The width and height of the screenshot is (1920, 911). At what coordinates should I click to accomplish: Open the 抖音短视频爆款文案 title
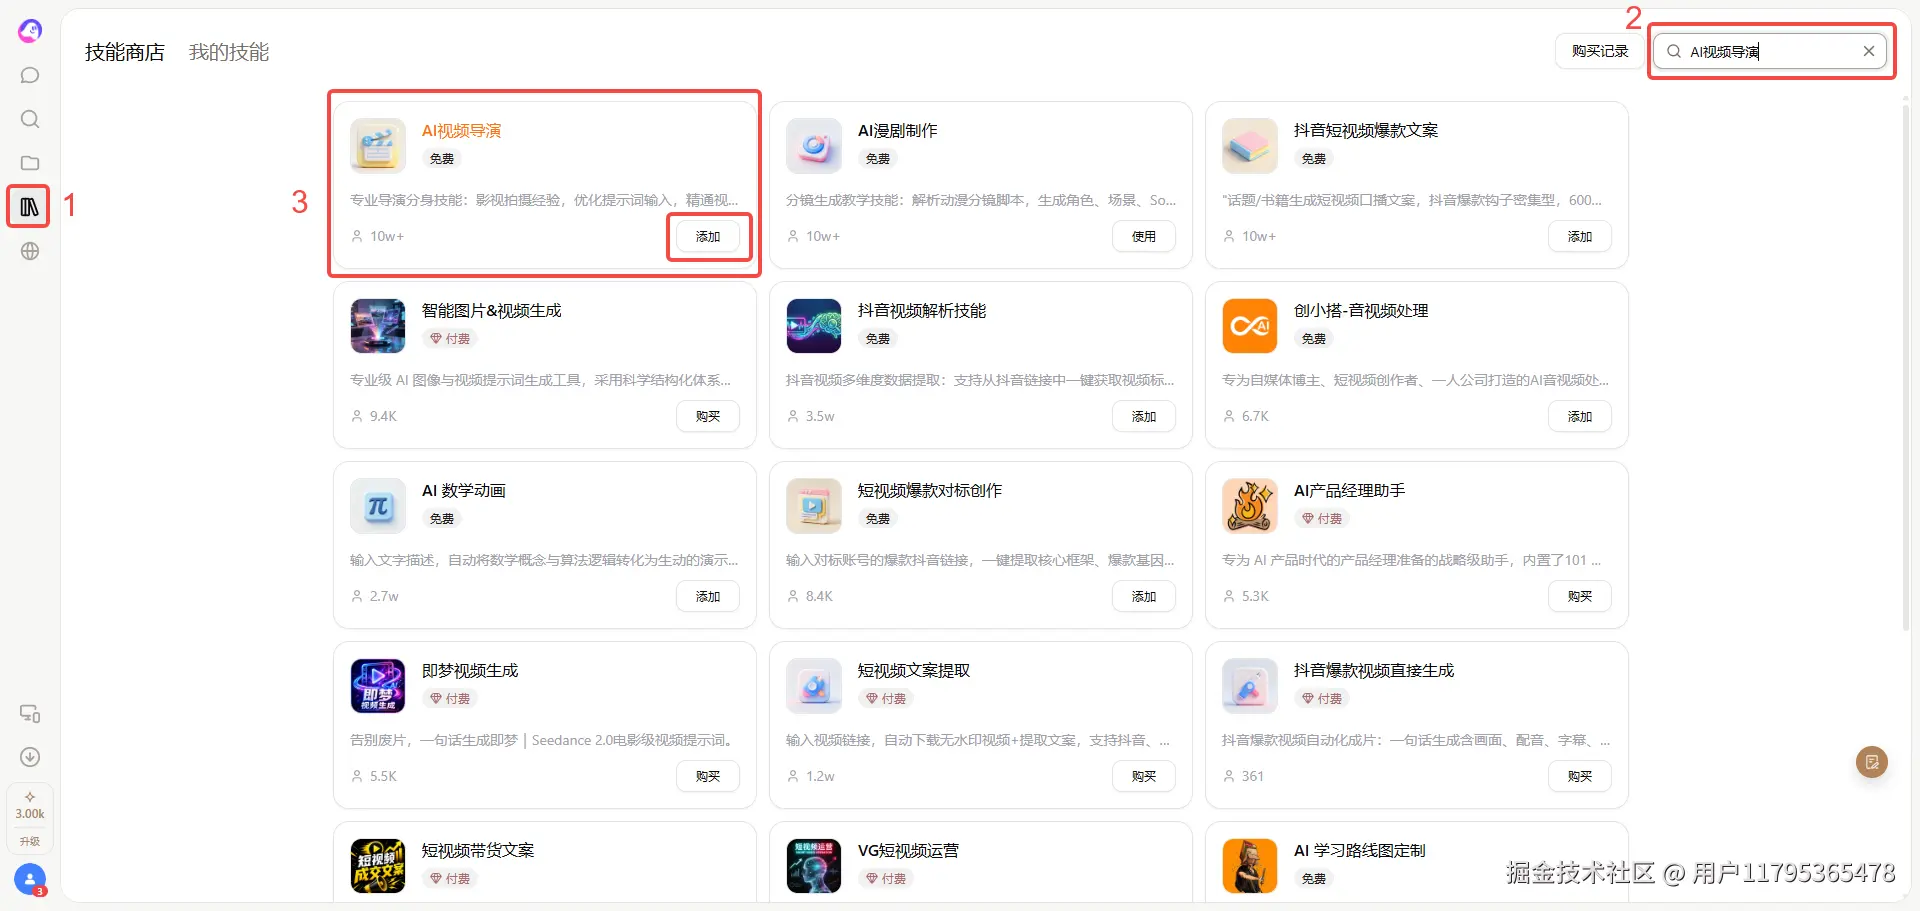(1366, 131)
